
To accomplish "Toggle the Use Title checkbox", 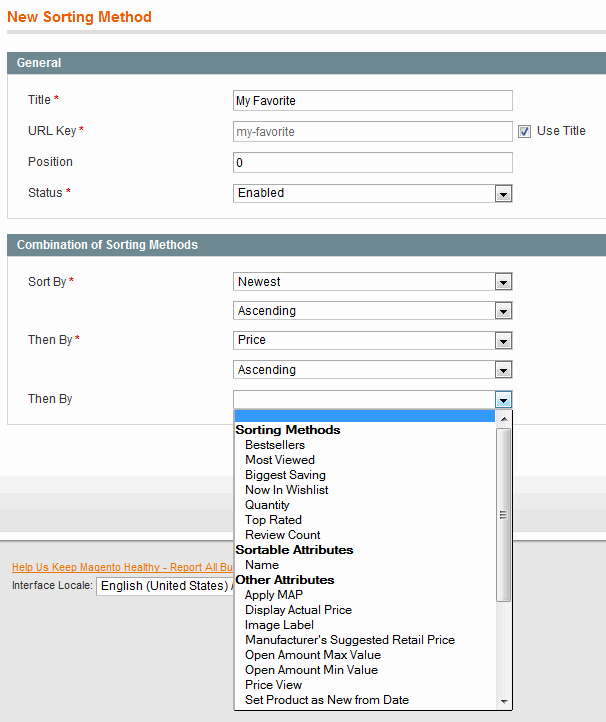I will [x=524, y=131].
